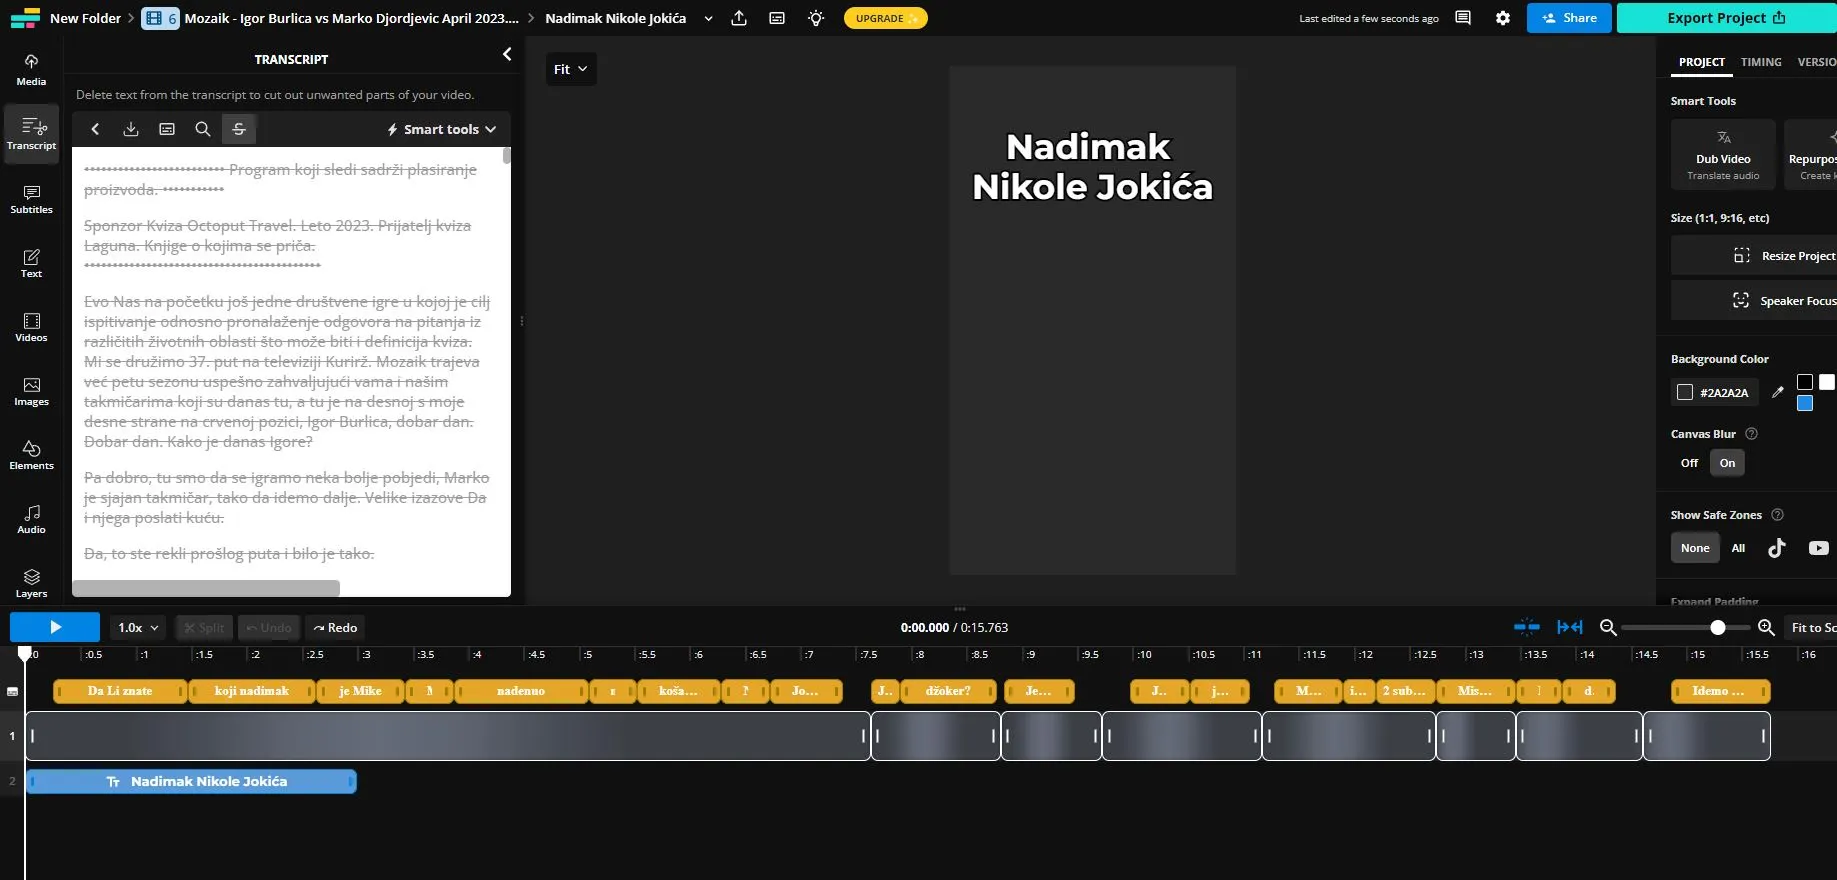Switch to PROJECT tab

click(1702, 62)
